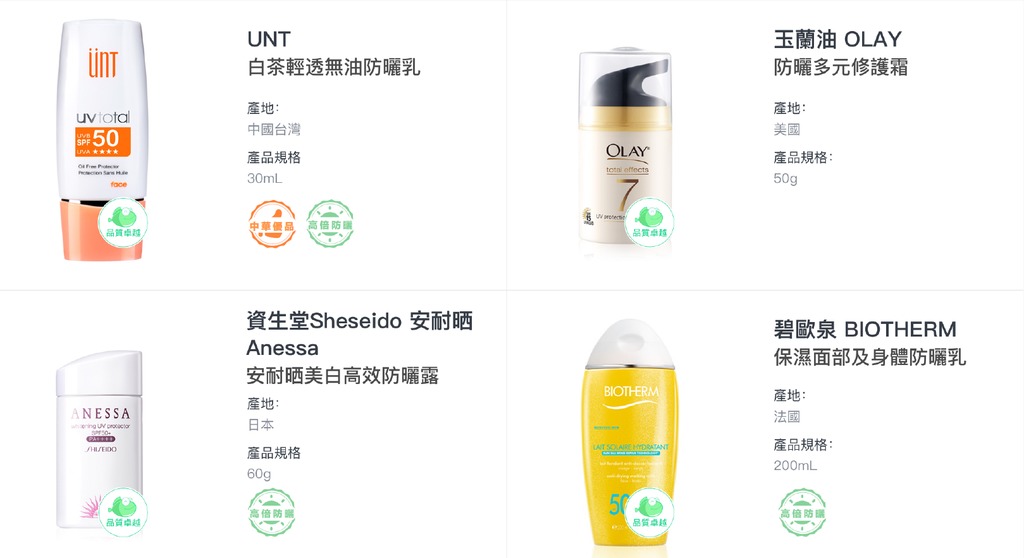This screenshot has height=558, width=1024.
Task: Click the 高倍防曬 badge under Anessa 60g
Action: 272,513
